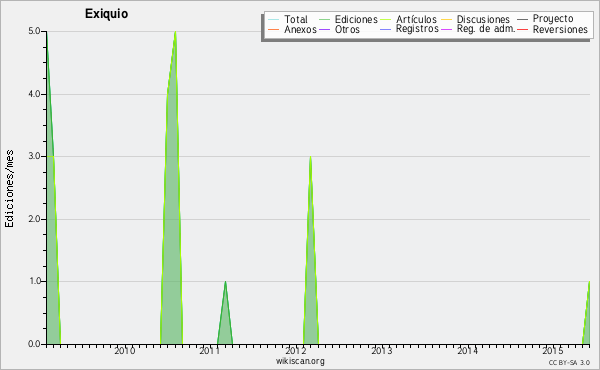Click the x-axis year label "2014"
This screenshot has height=370, width=600.
pos(467,351)
